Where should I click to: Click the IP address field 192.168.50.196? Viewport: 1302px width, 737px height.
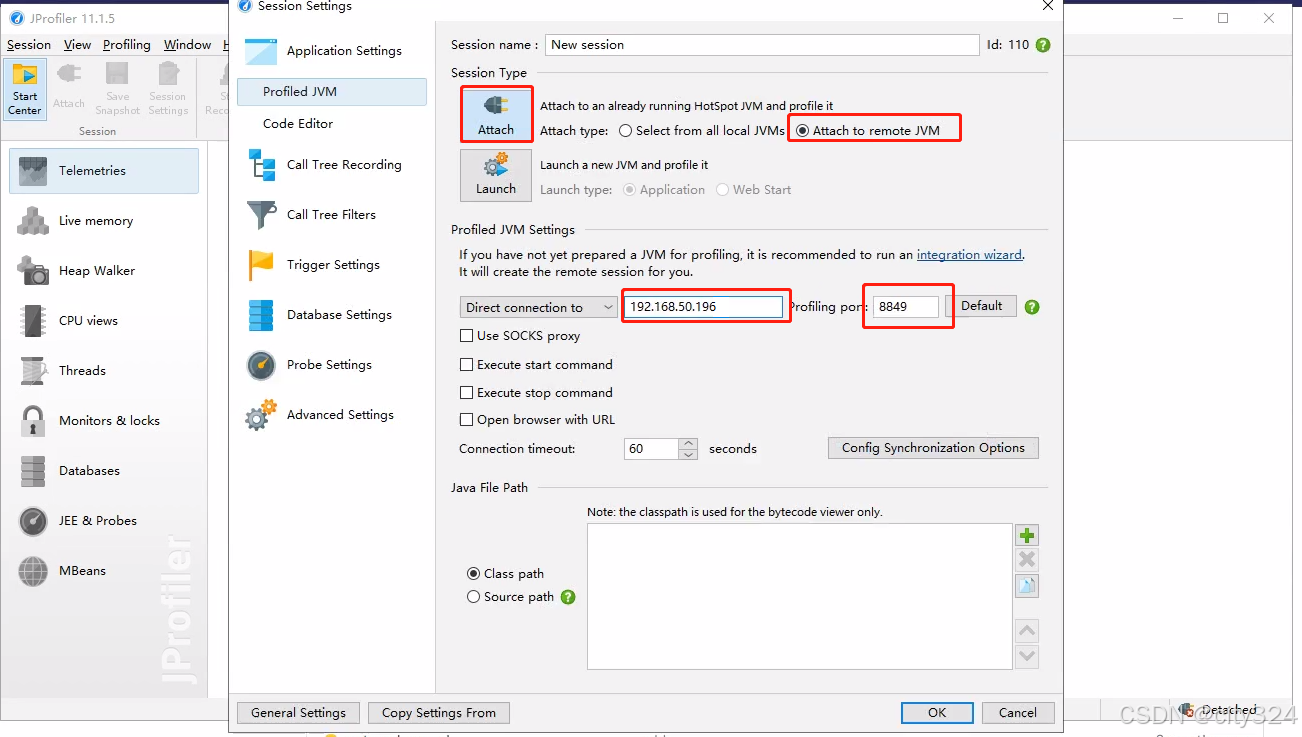click(x=703, y=307)
